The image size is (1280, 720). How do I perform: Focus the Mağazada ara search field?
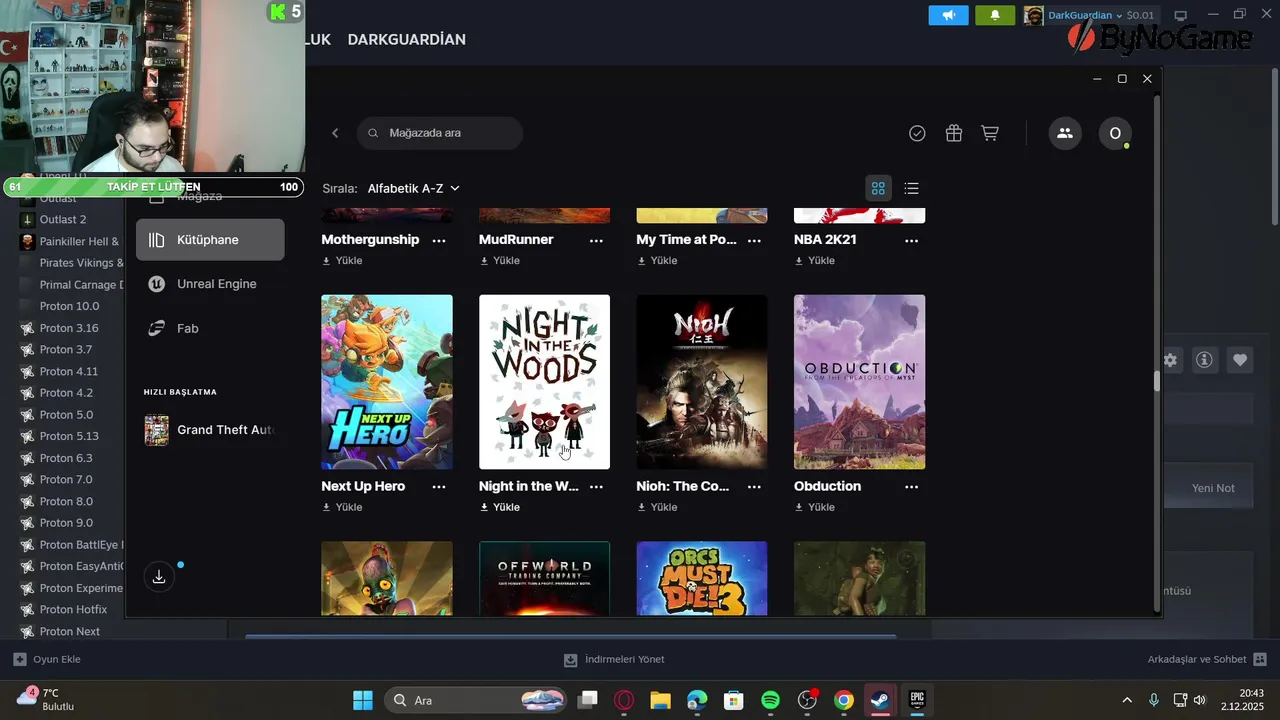(x=440, y=133)
